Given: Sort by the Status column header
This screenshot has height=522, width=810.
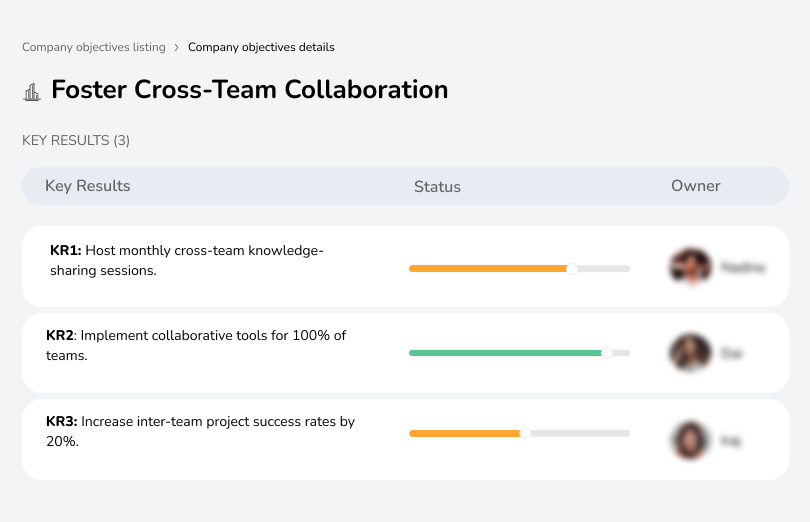Looking at the screenshot, I should [437, 187].
